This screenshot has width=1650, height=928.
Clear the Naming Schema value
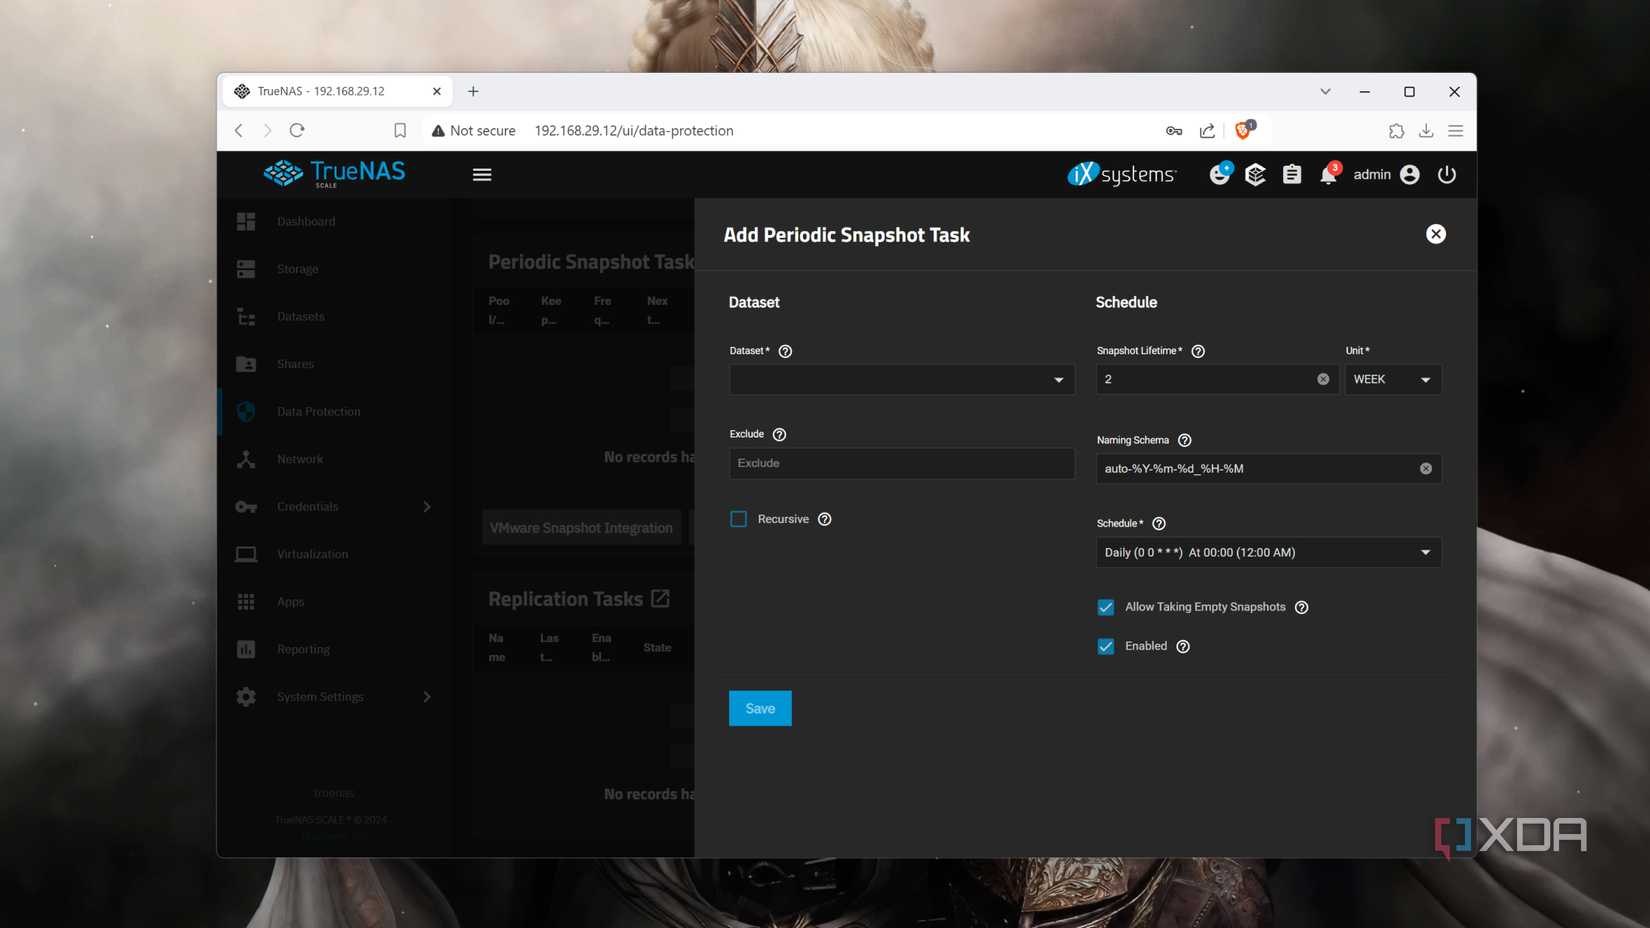(1426, 469)
